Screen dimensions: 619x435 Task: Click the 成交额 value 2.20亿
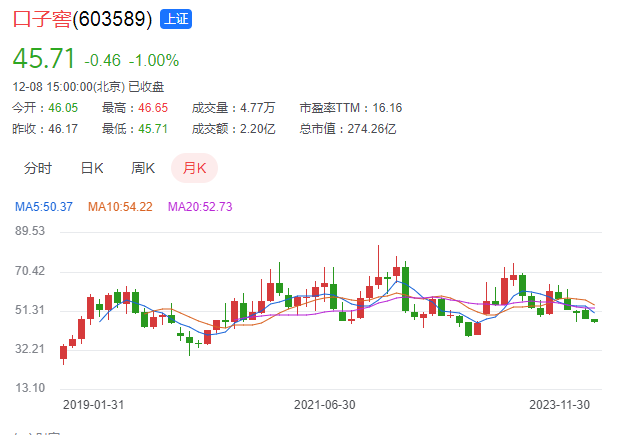click(x=257, y=129)
